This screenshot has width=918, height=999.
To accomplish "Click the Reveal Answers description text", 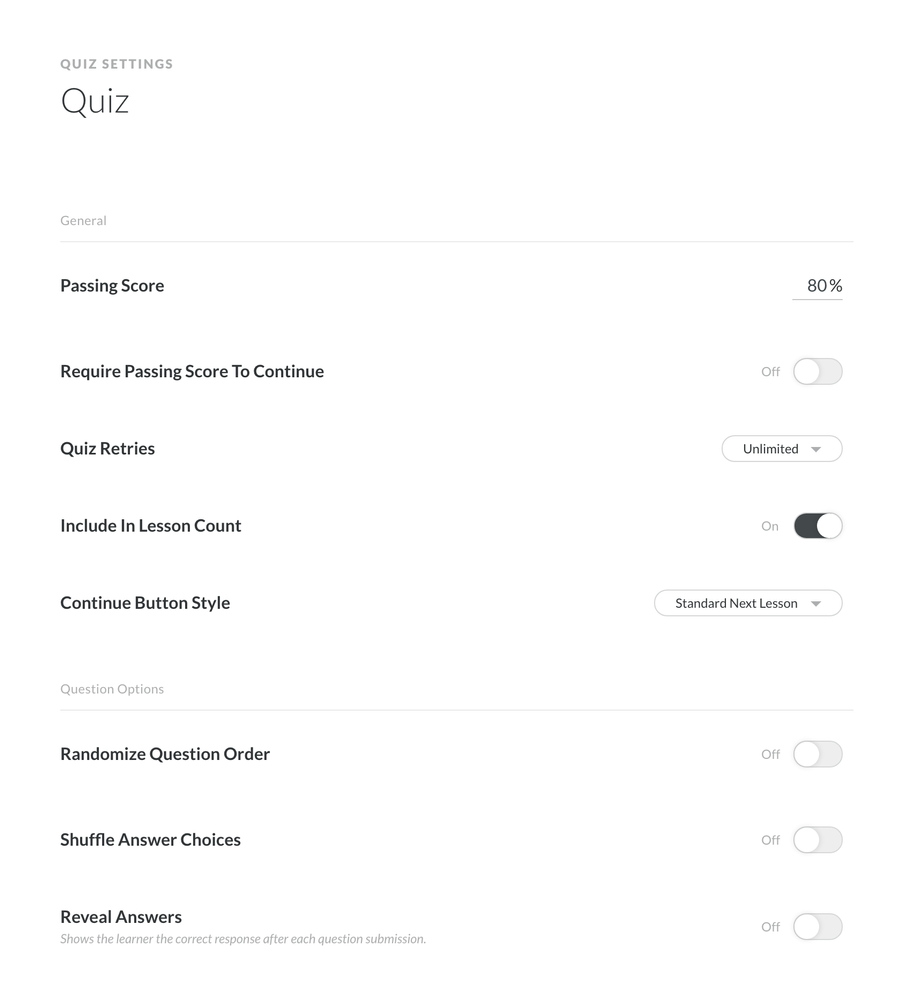I will pos(243,939).
